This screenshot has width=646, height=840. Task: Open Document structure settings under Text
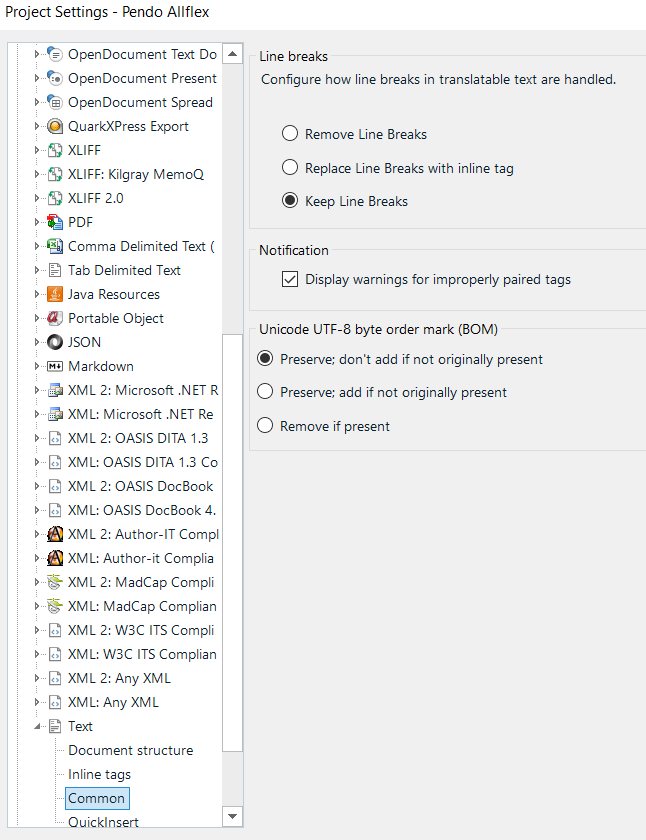131,751
